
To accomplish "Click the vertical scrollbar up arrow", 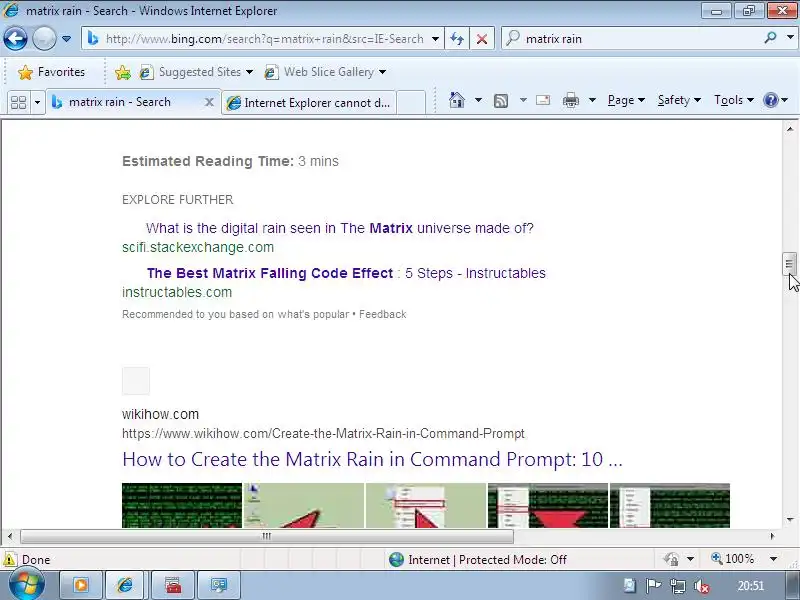I will (790, 129).
